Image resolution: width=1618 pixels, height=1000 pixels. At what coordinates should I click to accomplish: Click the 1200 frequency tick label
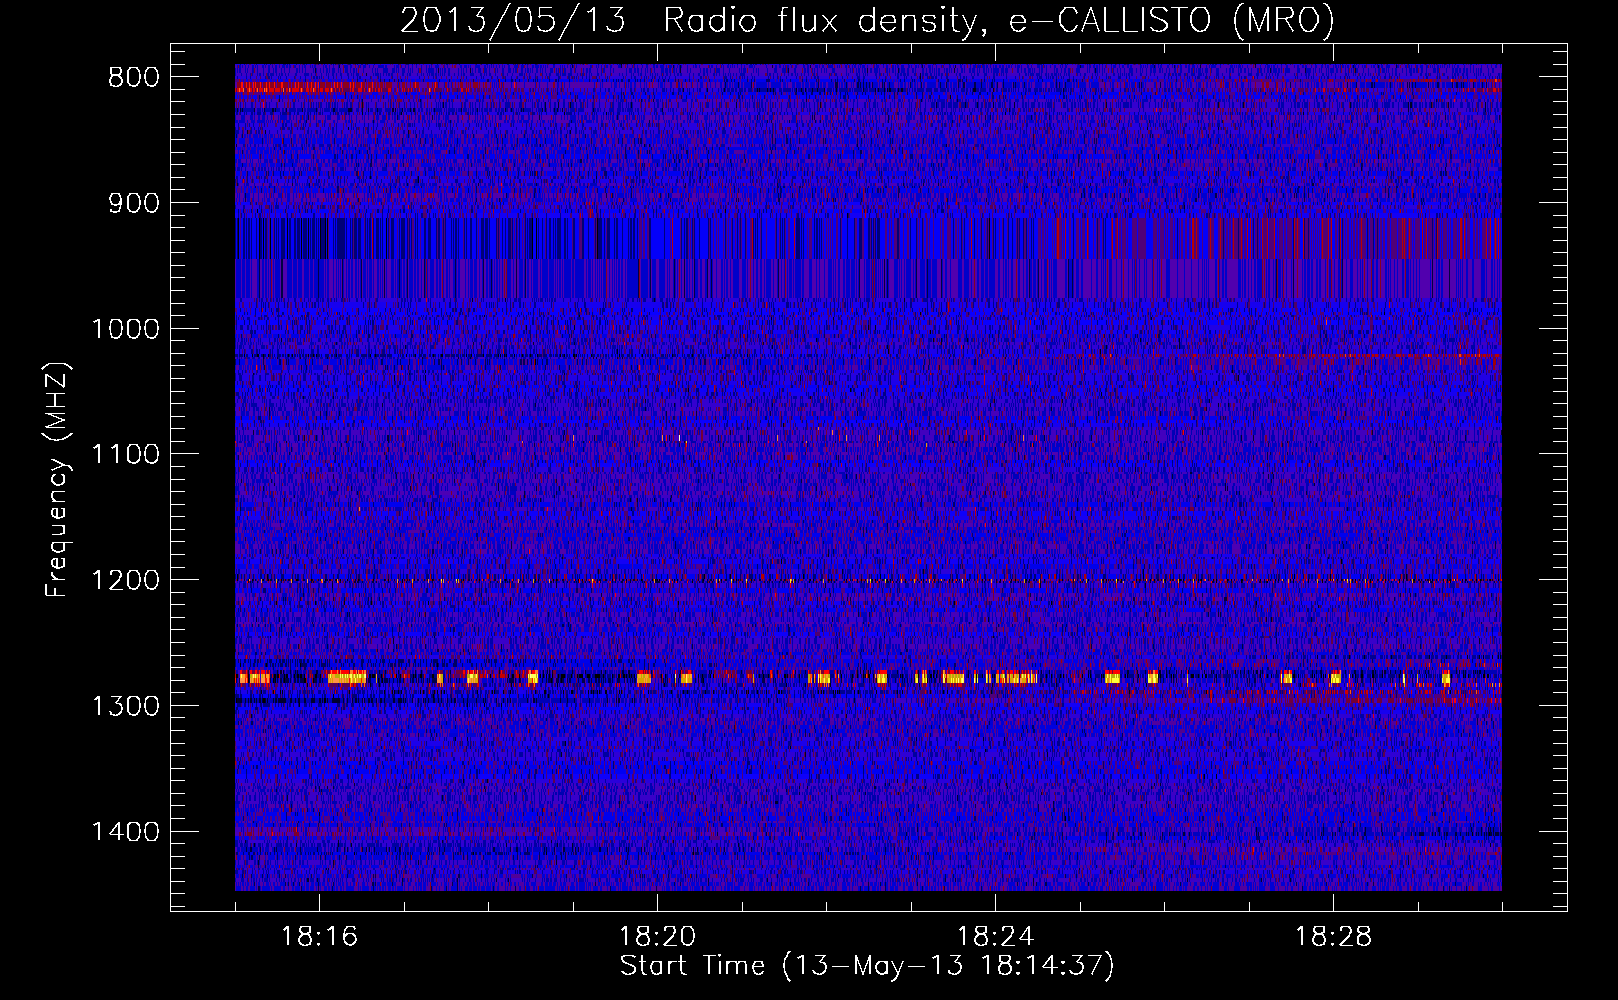(126, 581)
